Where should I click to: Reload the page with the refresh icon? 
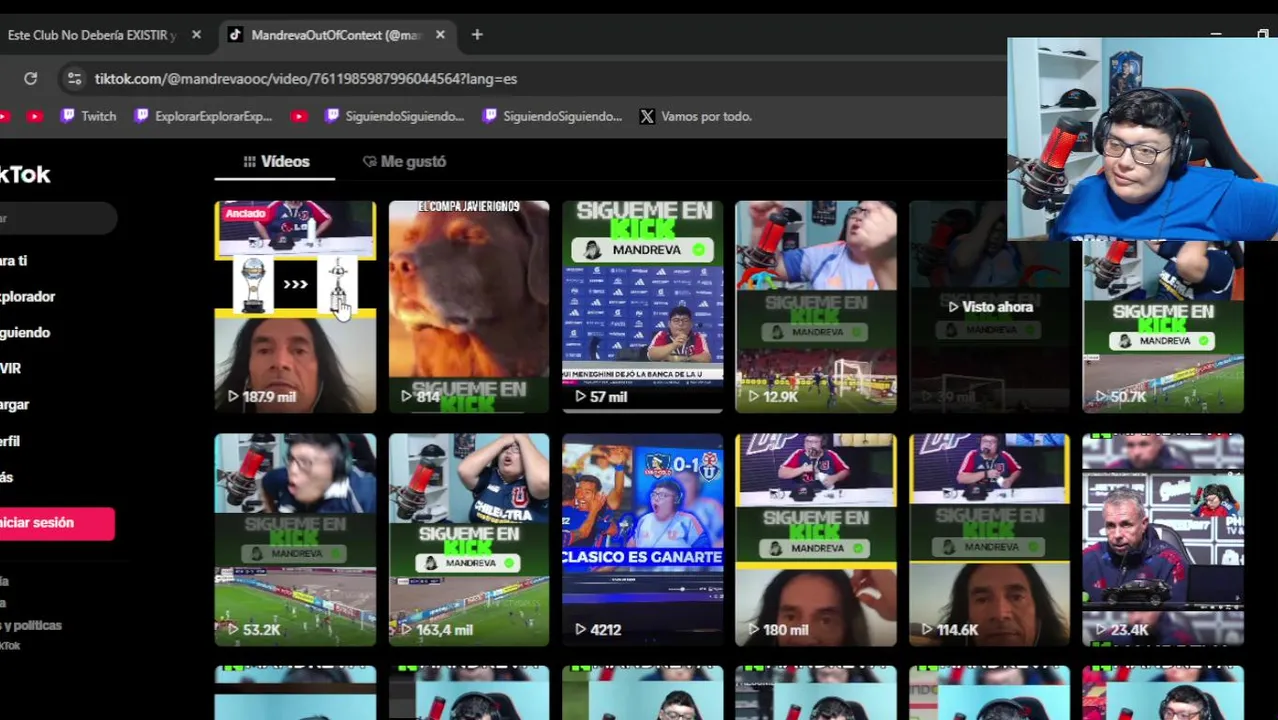(30, 78)
